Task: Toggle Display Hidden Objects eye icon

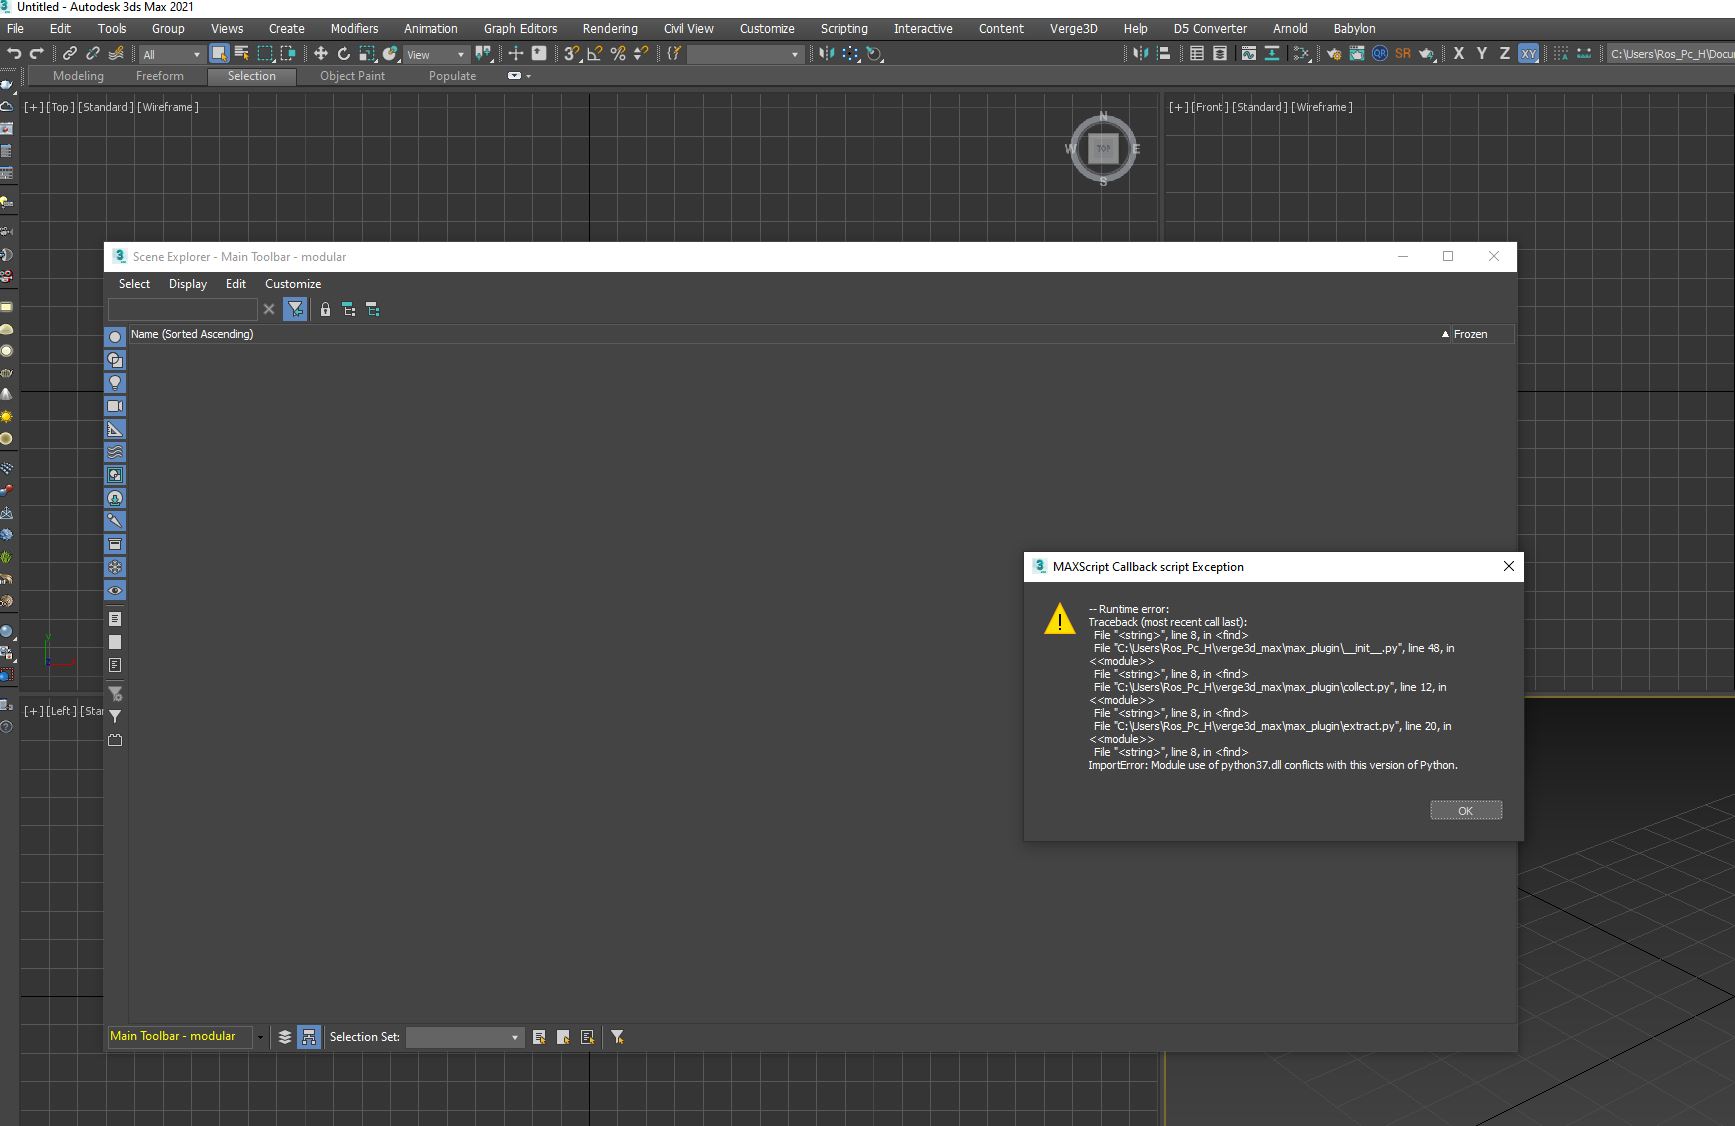Action: [x=115, y=590]
